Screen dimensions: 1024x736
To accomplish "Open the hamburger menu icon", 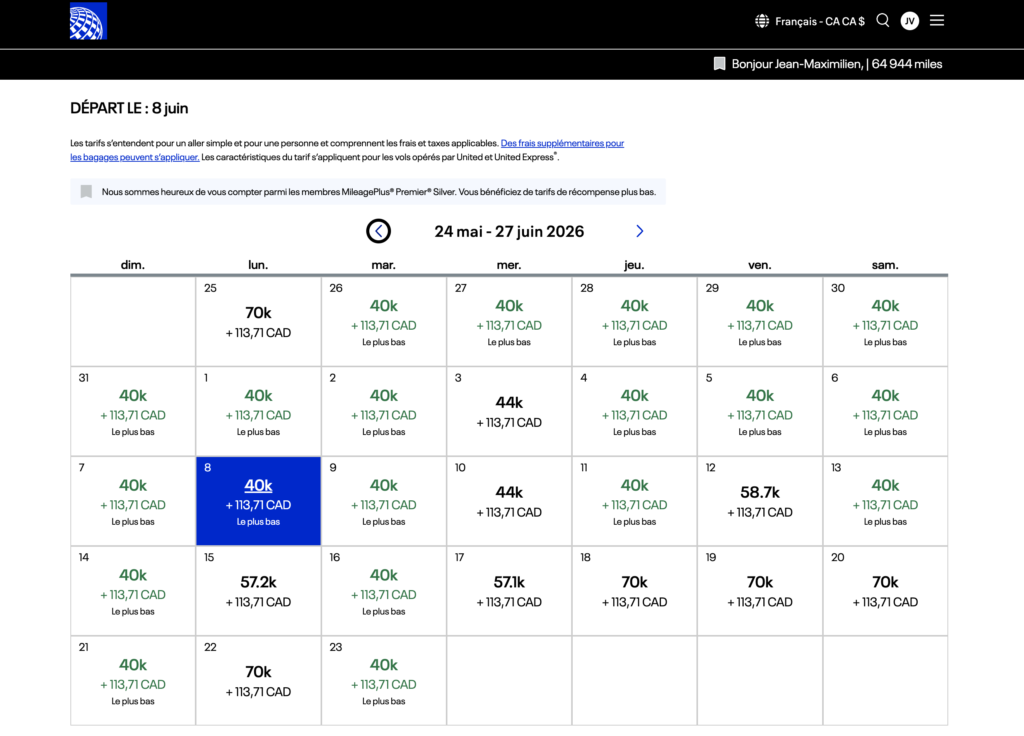I will [x=937, y=21].
